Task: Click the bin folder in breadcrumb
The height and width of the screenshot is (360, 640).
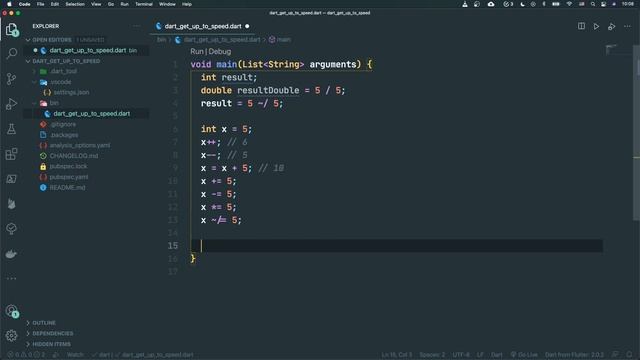Action: [162, 40]
